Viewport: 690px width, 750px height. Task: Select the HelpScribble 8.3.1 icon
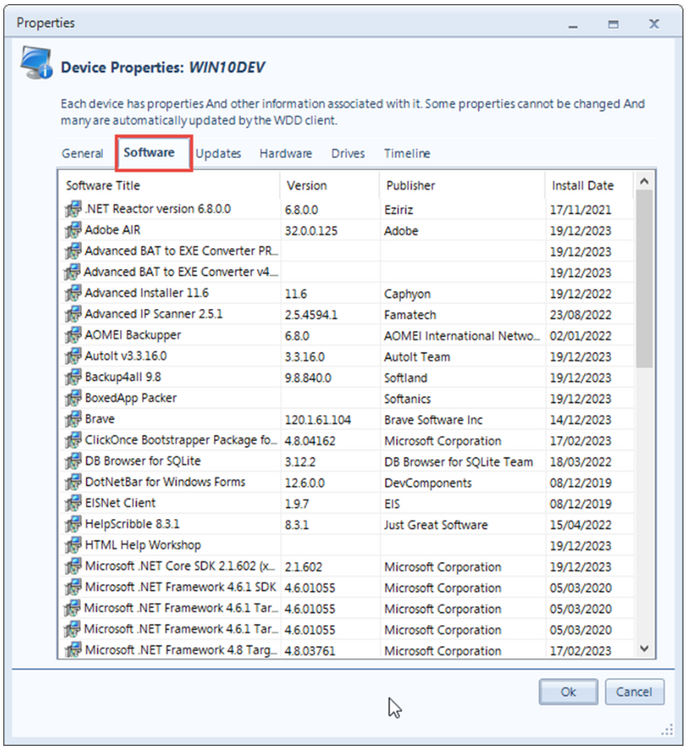73,524
